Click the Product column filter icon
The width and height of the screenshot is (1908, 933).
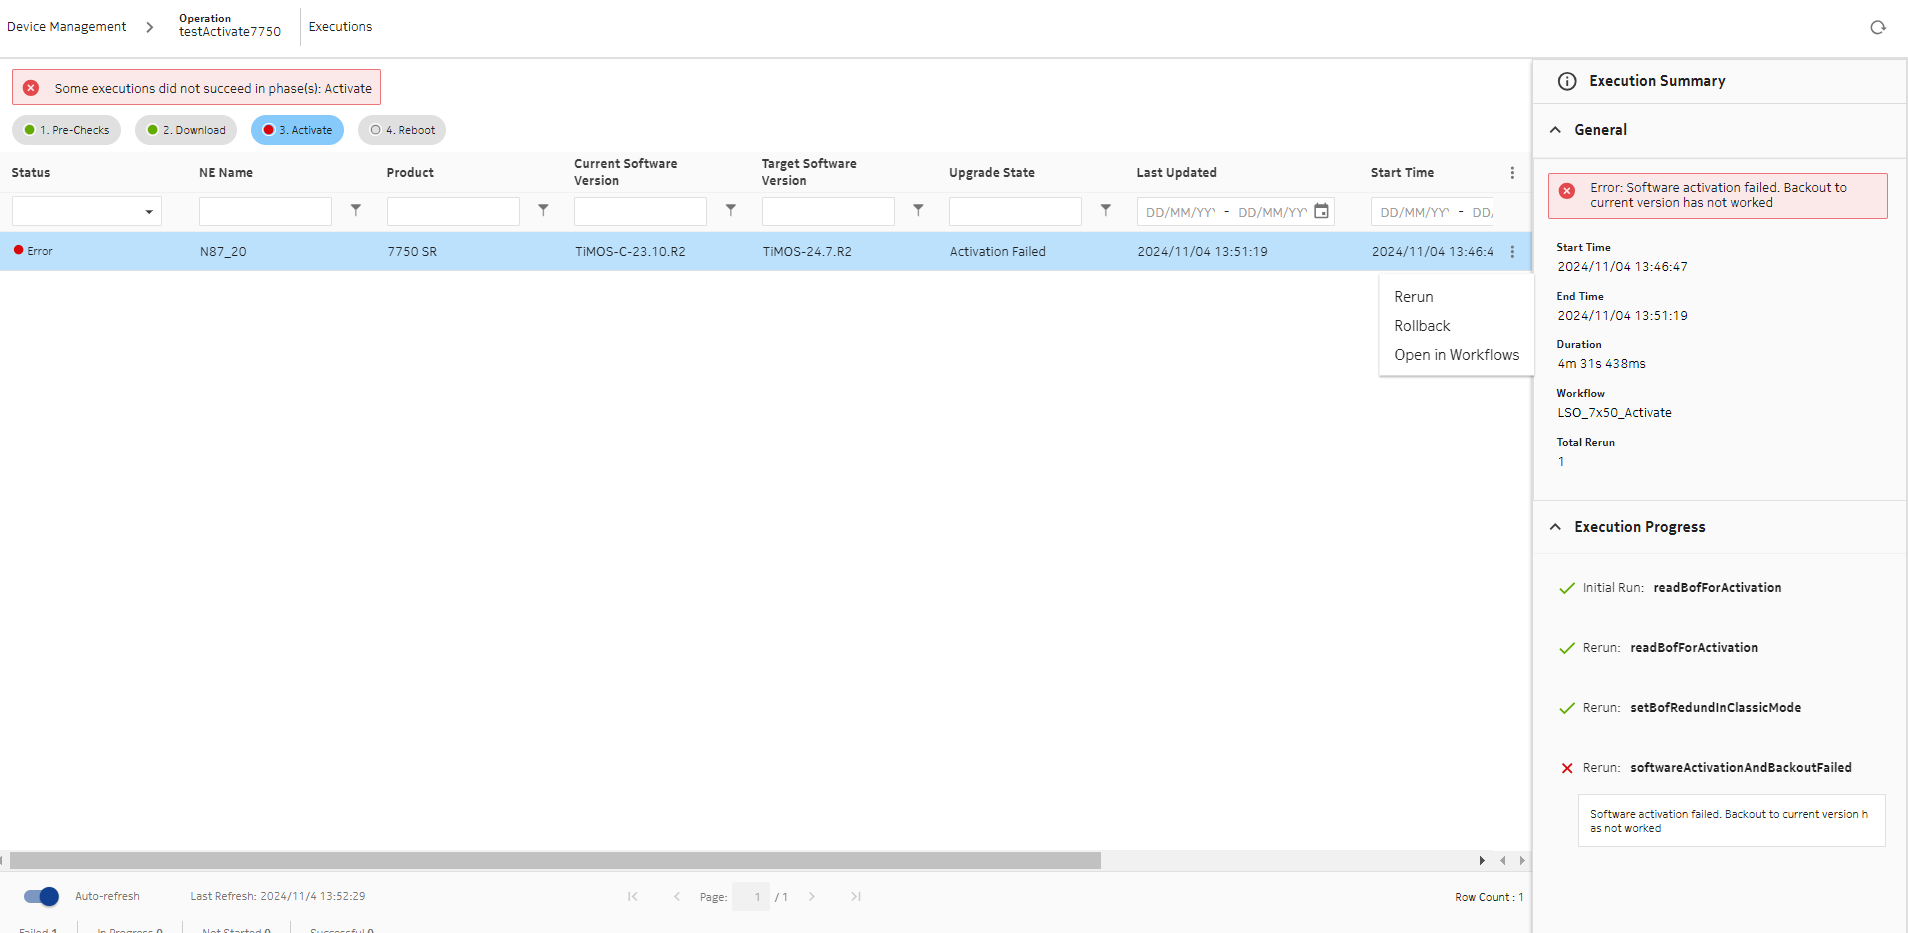[543, 210]
